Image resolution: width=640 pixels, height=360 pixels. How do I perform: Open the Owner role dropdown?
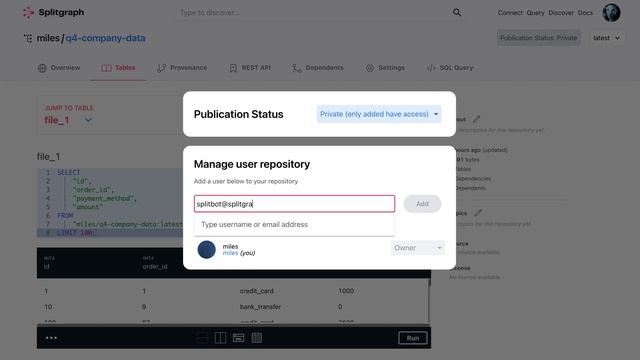click(418, 248)
